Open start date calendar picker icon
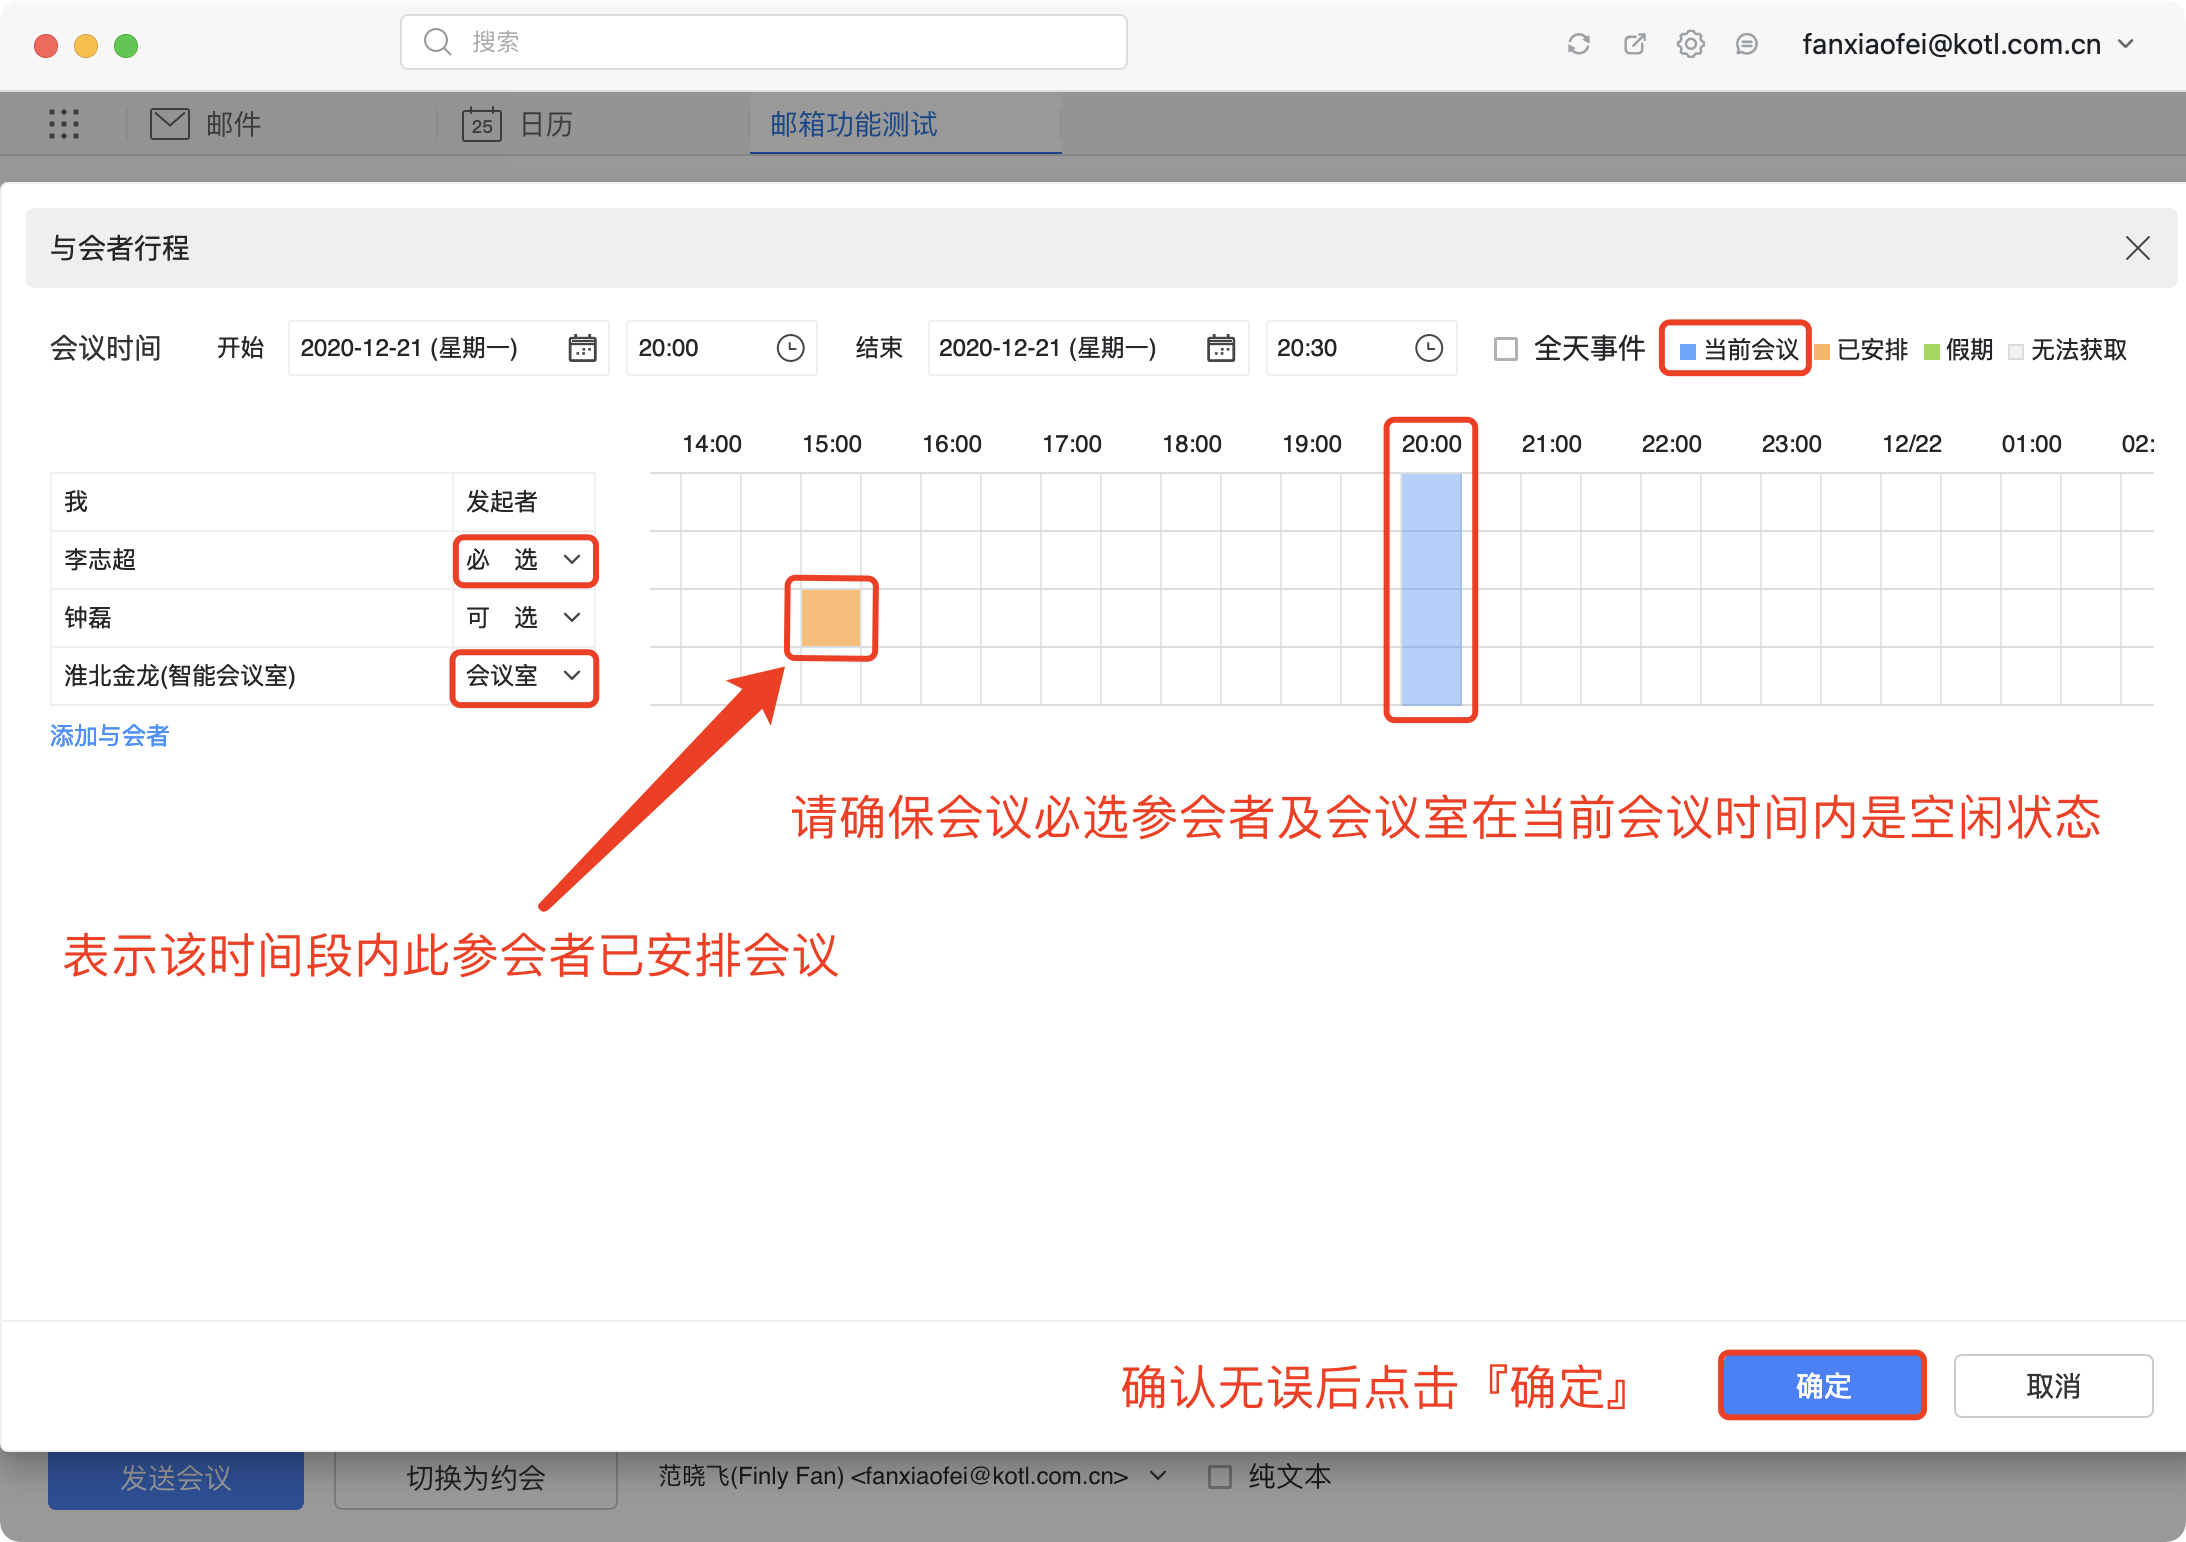The image size is (2186, 1542). [582, 348]
